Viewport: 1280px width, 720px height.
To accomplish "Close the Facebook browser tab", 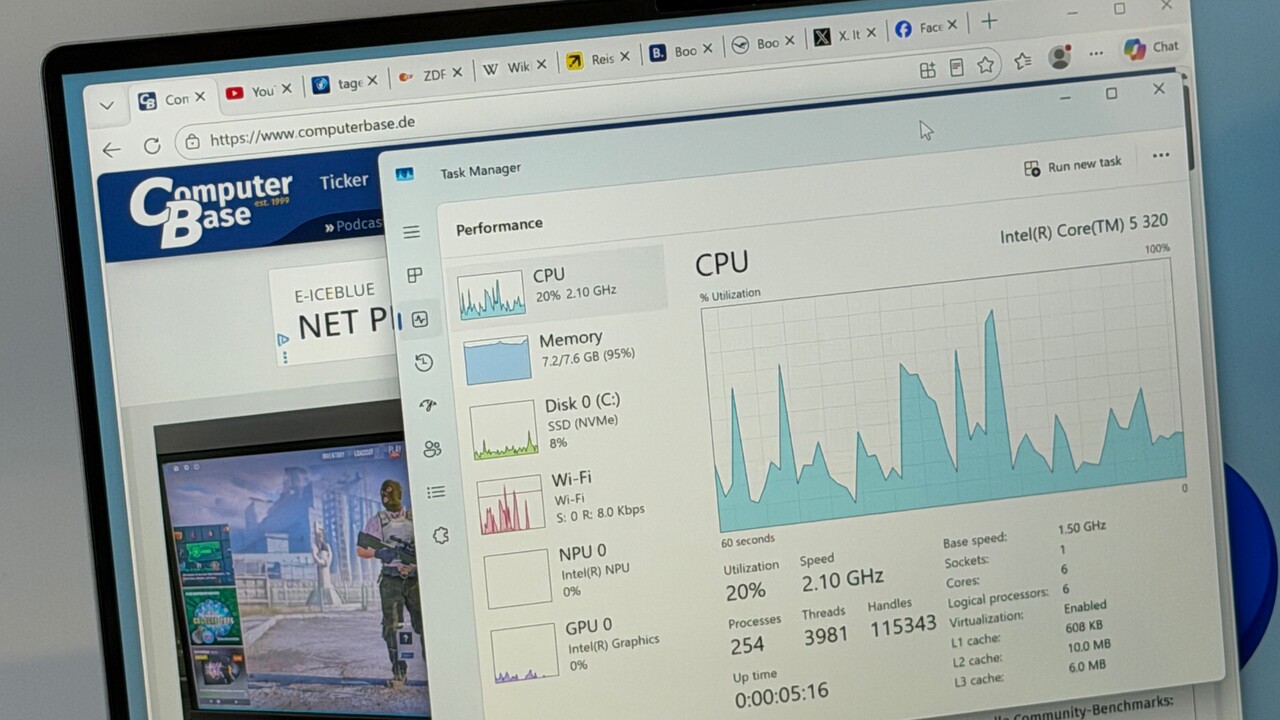I will pos(952,26).
